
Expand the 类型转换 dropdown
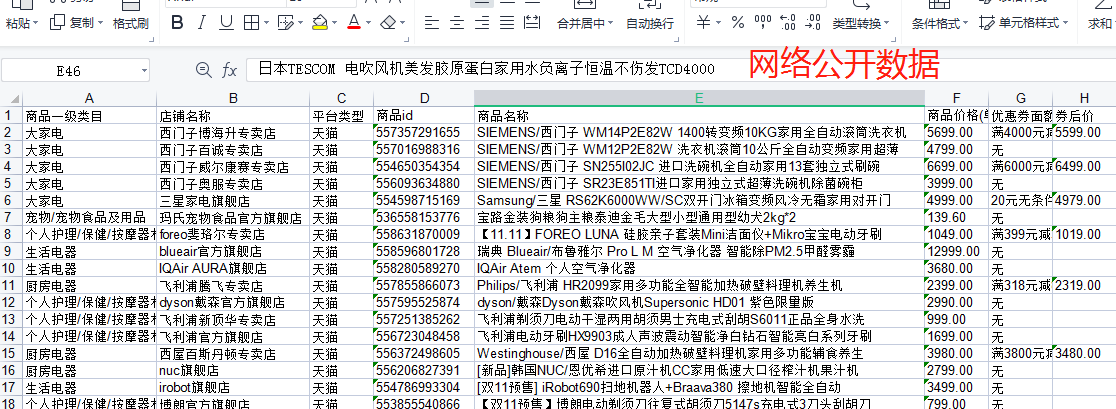tap(886, 24)
